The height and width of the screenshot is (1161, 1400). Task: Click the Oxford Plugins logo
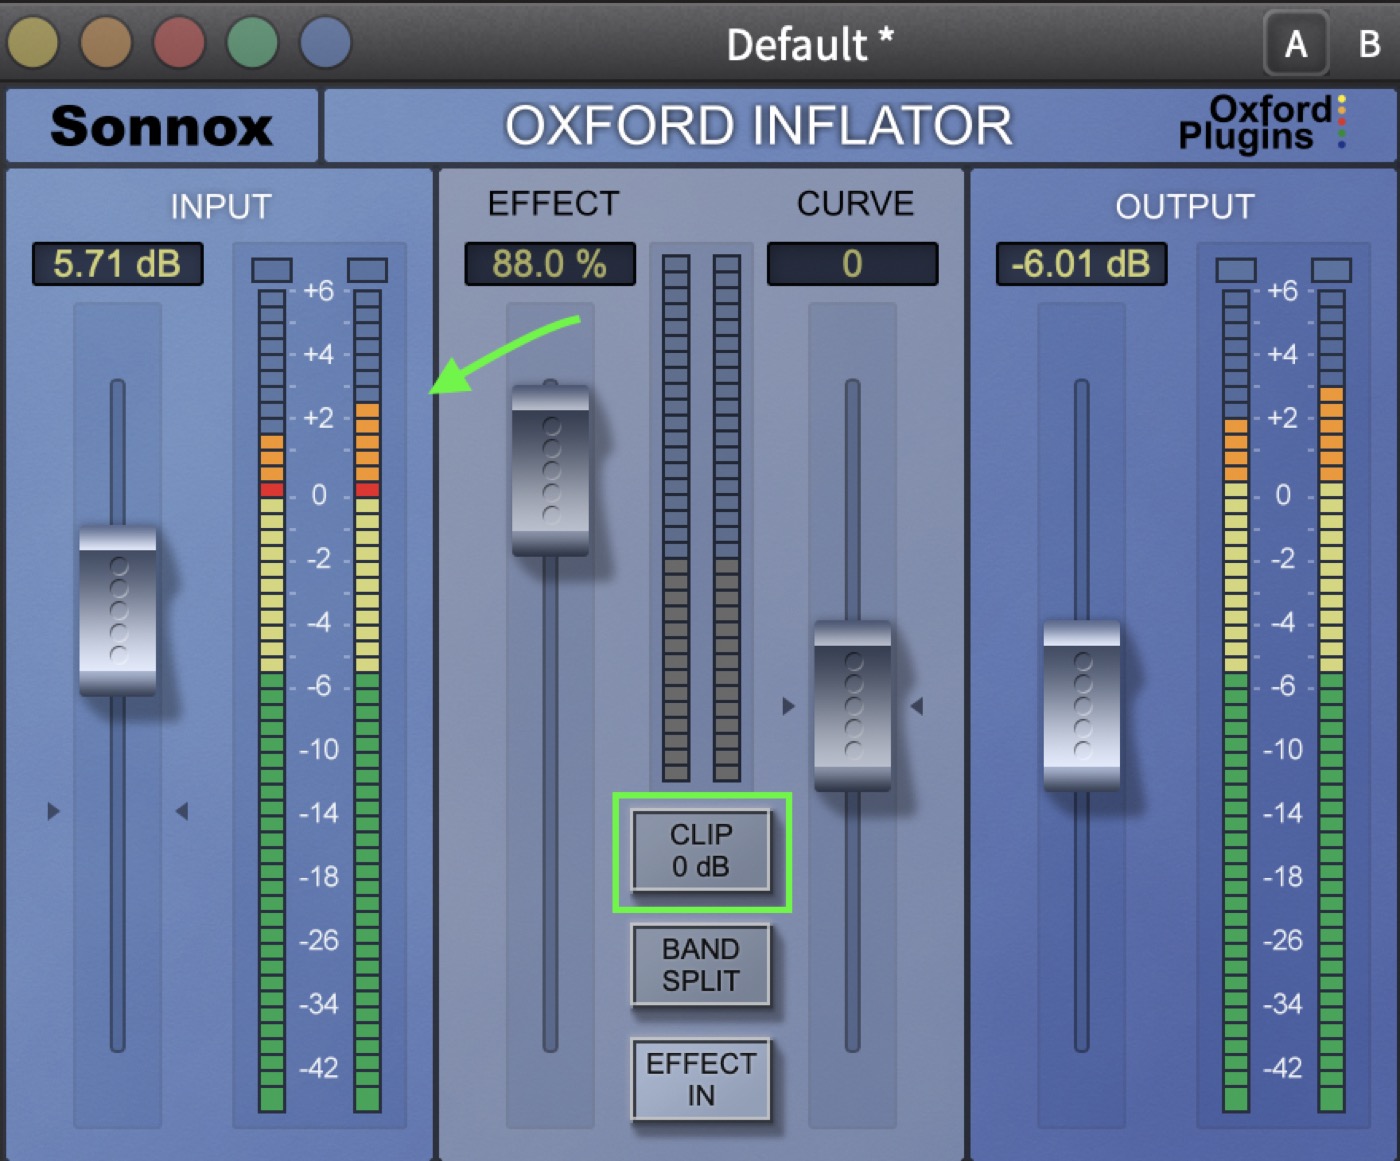(1262, 124)
